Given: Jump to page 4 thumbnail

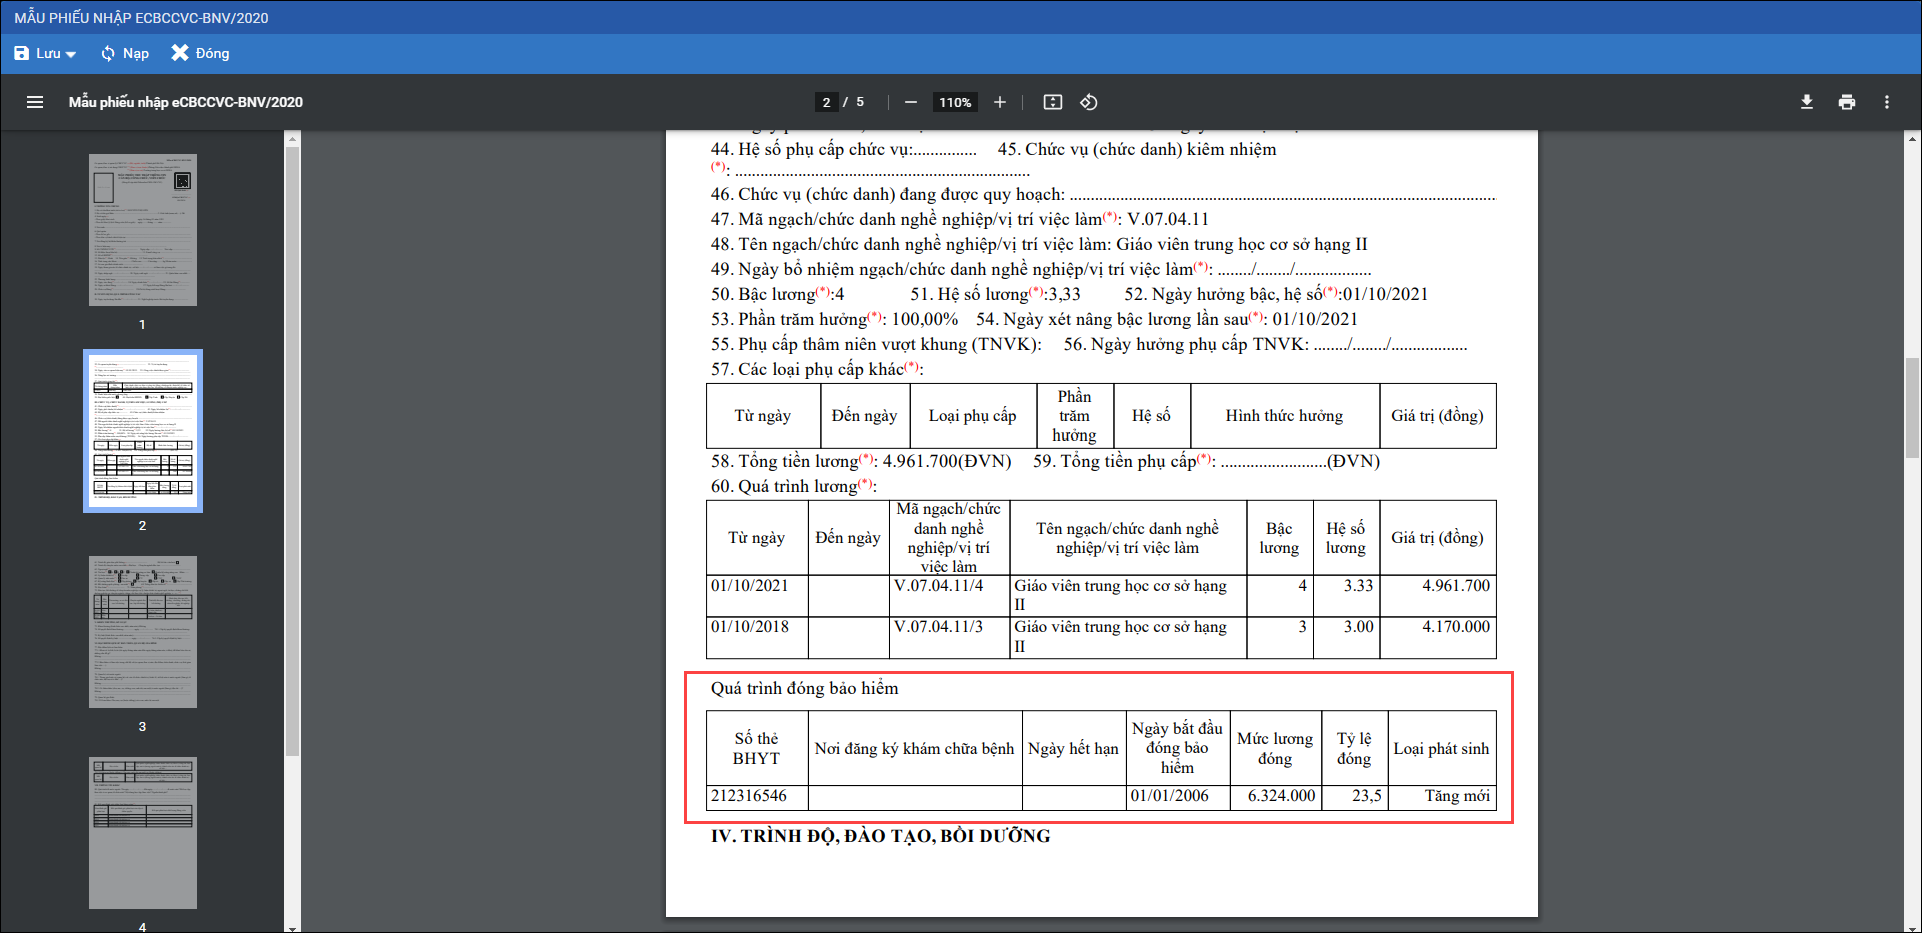Looking at the screenshot, I should (x=143, y=832).
